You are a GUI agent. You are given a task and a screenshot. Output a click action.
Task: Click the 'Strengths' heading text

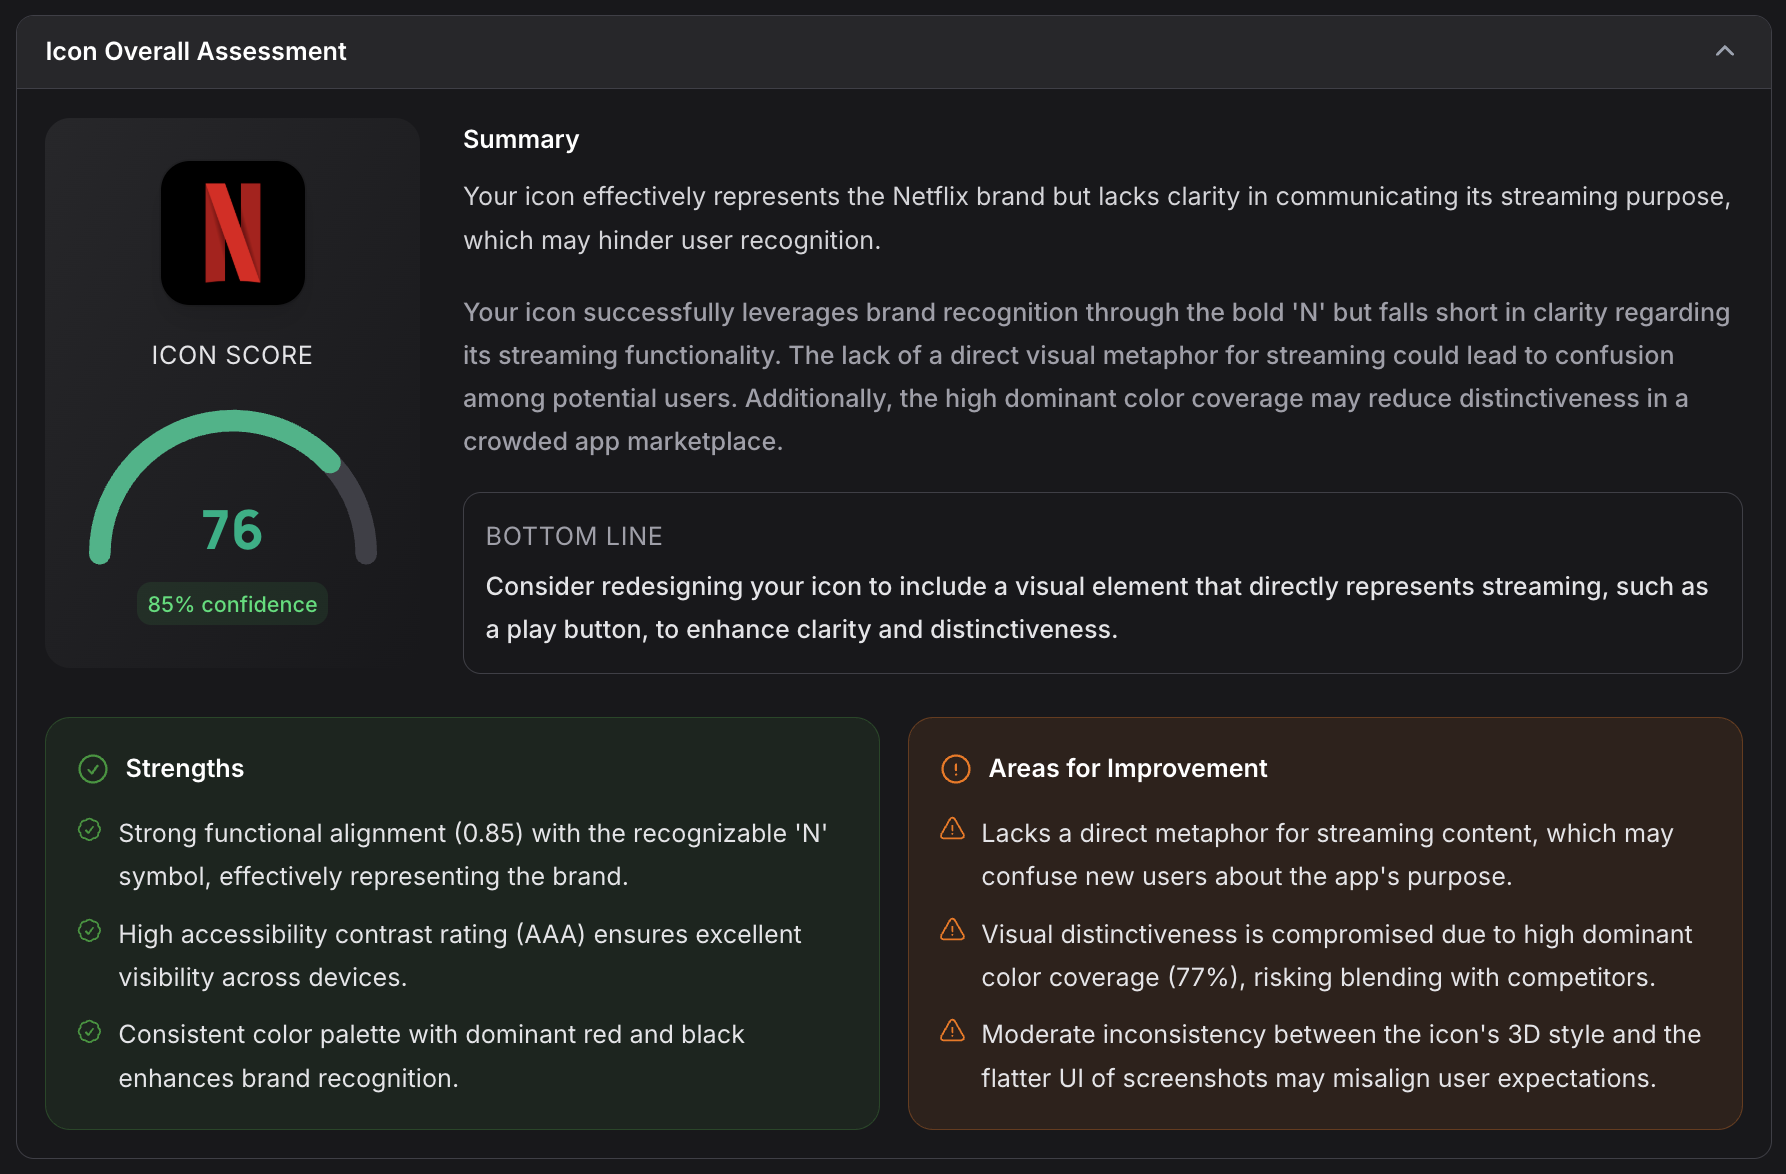click(x=185, y=768)
